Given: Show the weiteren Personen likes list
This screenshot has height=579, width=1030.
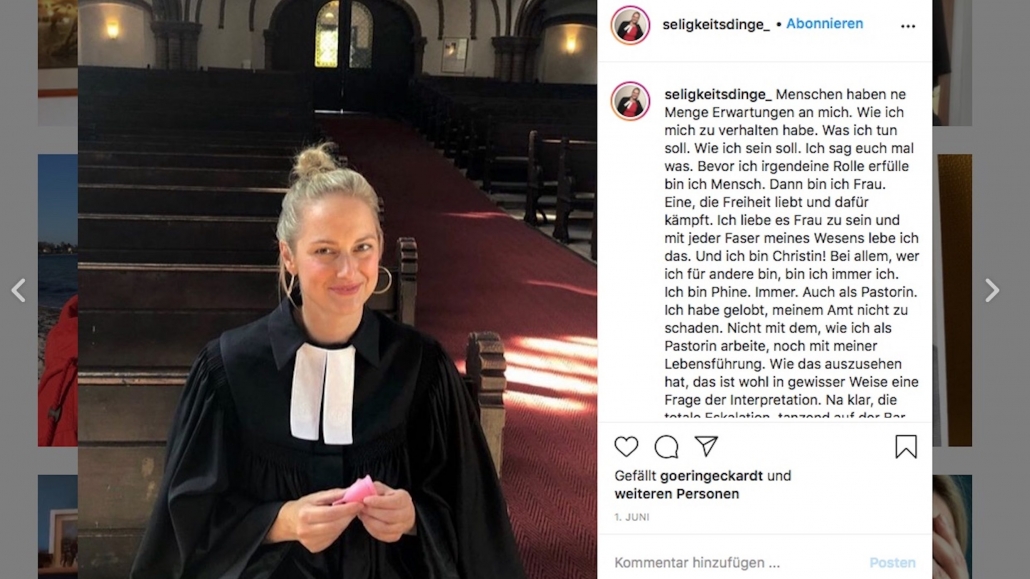Looking at the screenshot, I should pyautogui.click(x=677, y=494).
